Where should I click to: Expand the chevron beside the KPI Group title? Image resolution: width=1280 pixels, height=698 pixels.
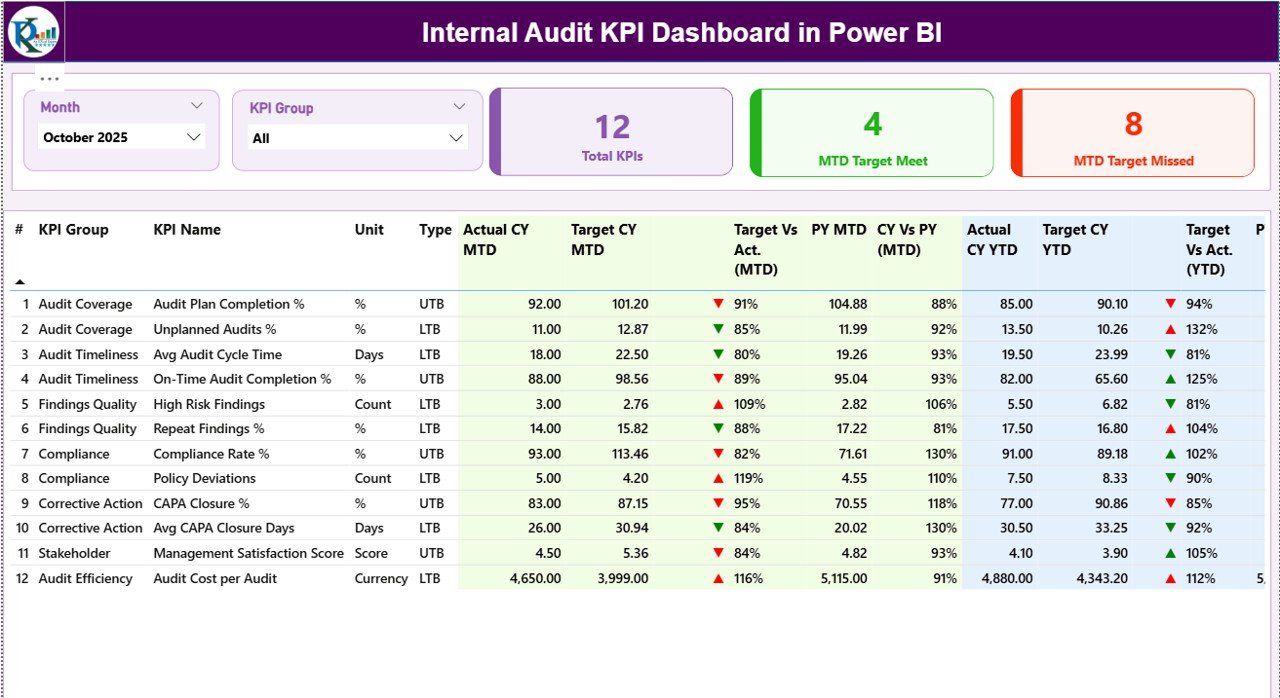coord(459,105)
